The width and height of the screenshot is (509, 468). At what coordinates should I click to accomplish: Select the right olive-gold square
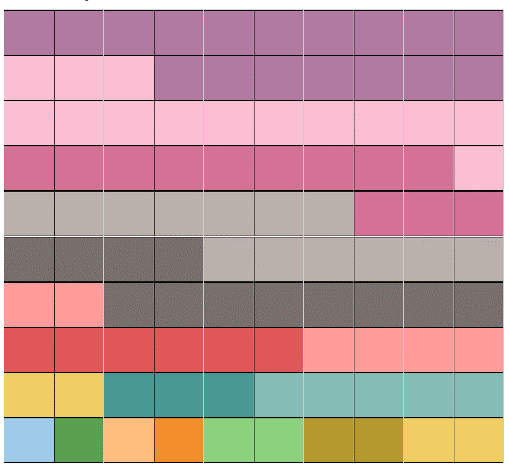379,440
